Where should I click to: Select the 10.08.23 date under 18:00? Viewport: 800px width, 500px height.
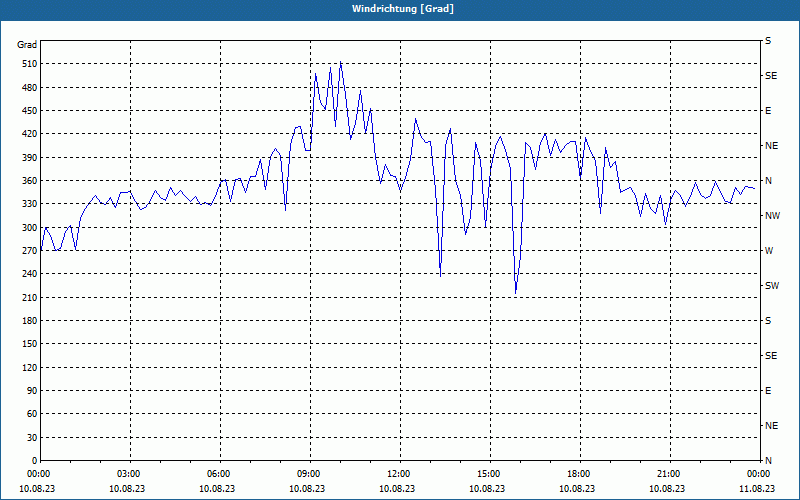coord(577,488)
